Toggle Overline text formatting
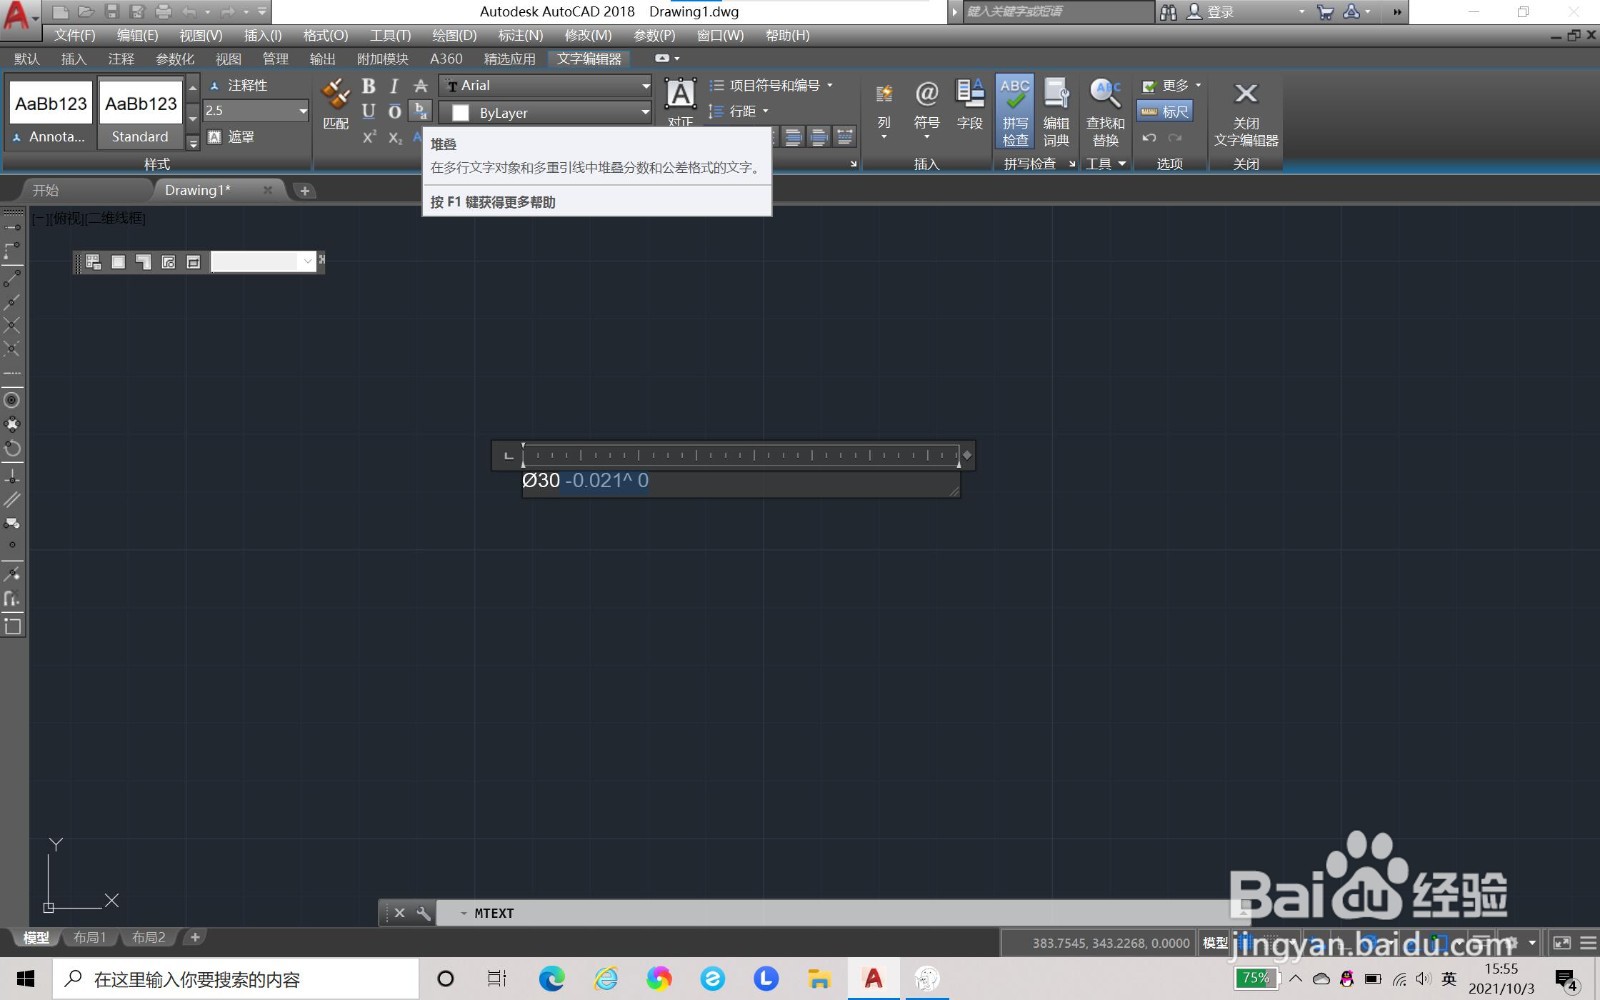1600x1000 pixels. coord(394,111)
